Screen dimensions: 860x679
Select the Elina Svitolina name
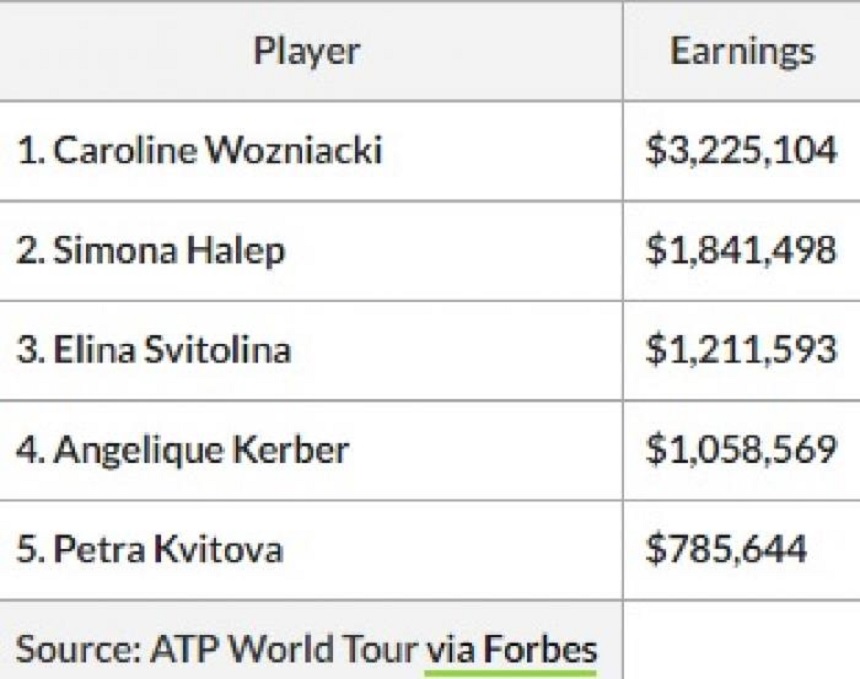(172, 350)
